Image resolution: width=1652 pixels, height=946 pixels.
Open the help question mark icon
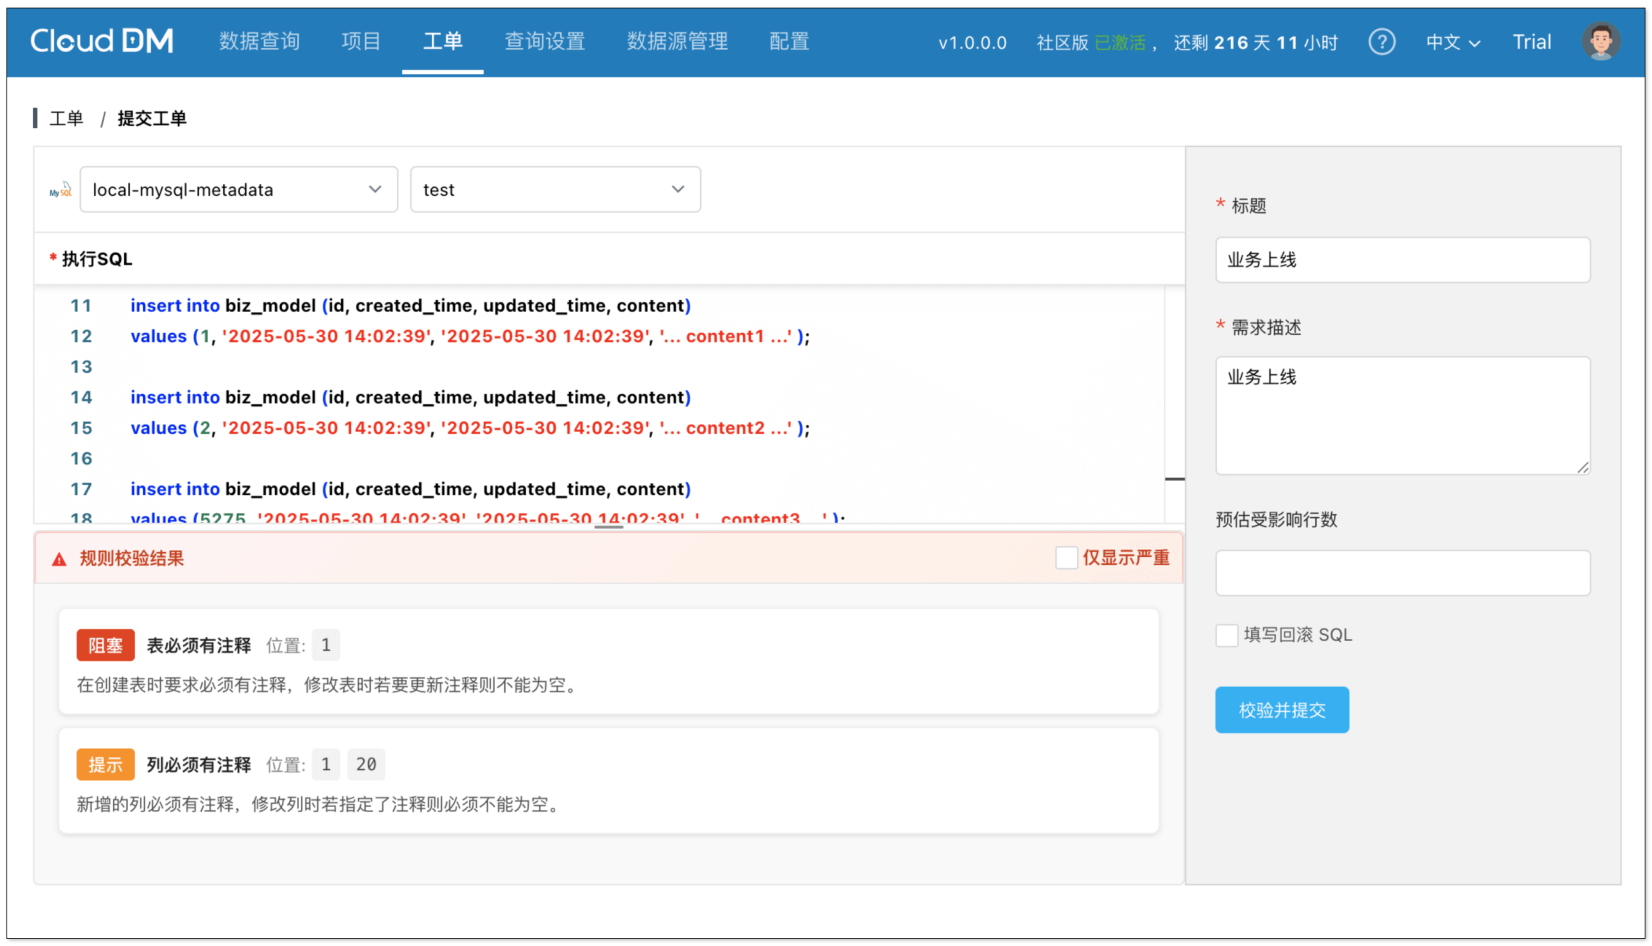1381,42
